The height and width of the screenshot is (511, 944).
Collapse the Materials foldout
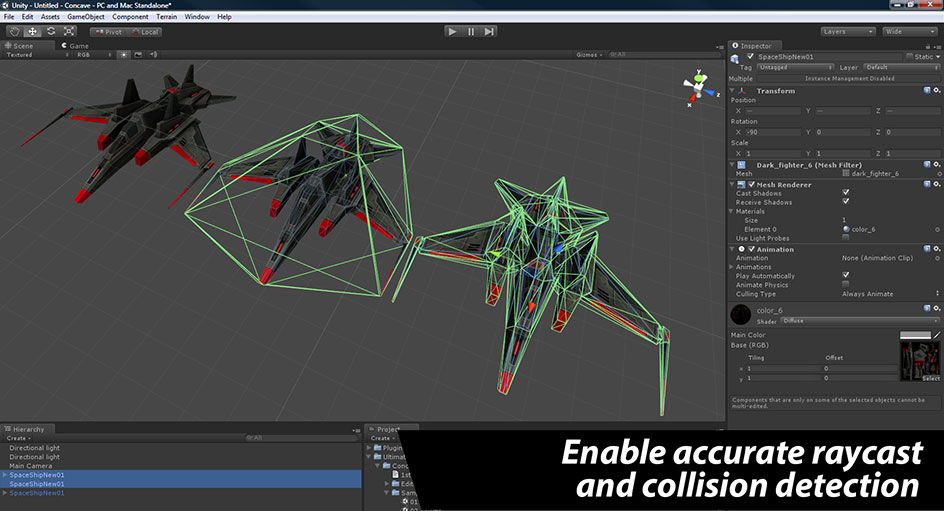coord(732,211)
